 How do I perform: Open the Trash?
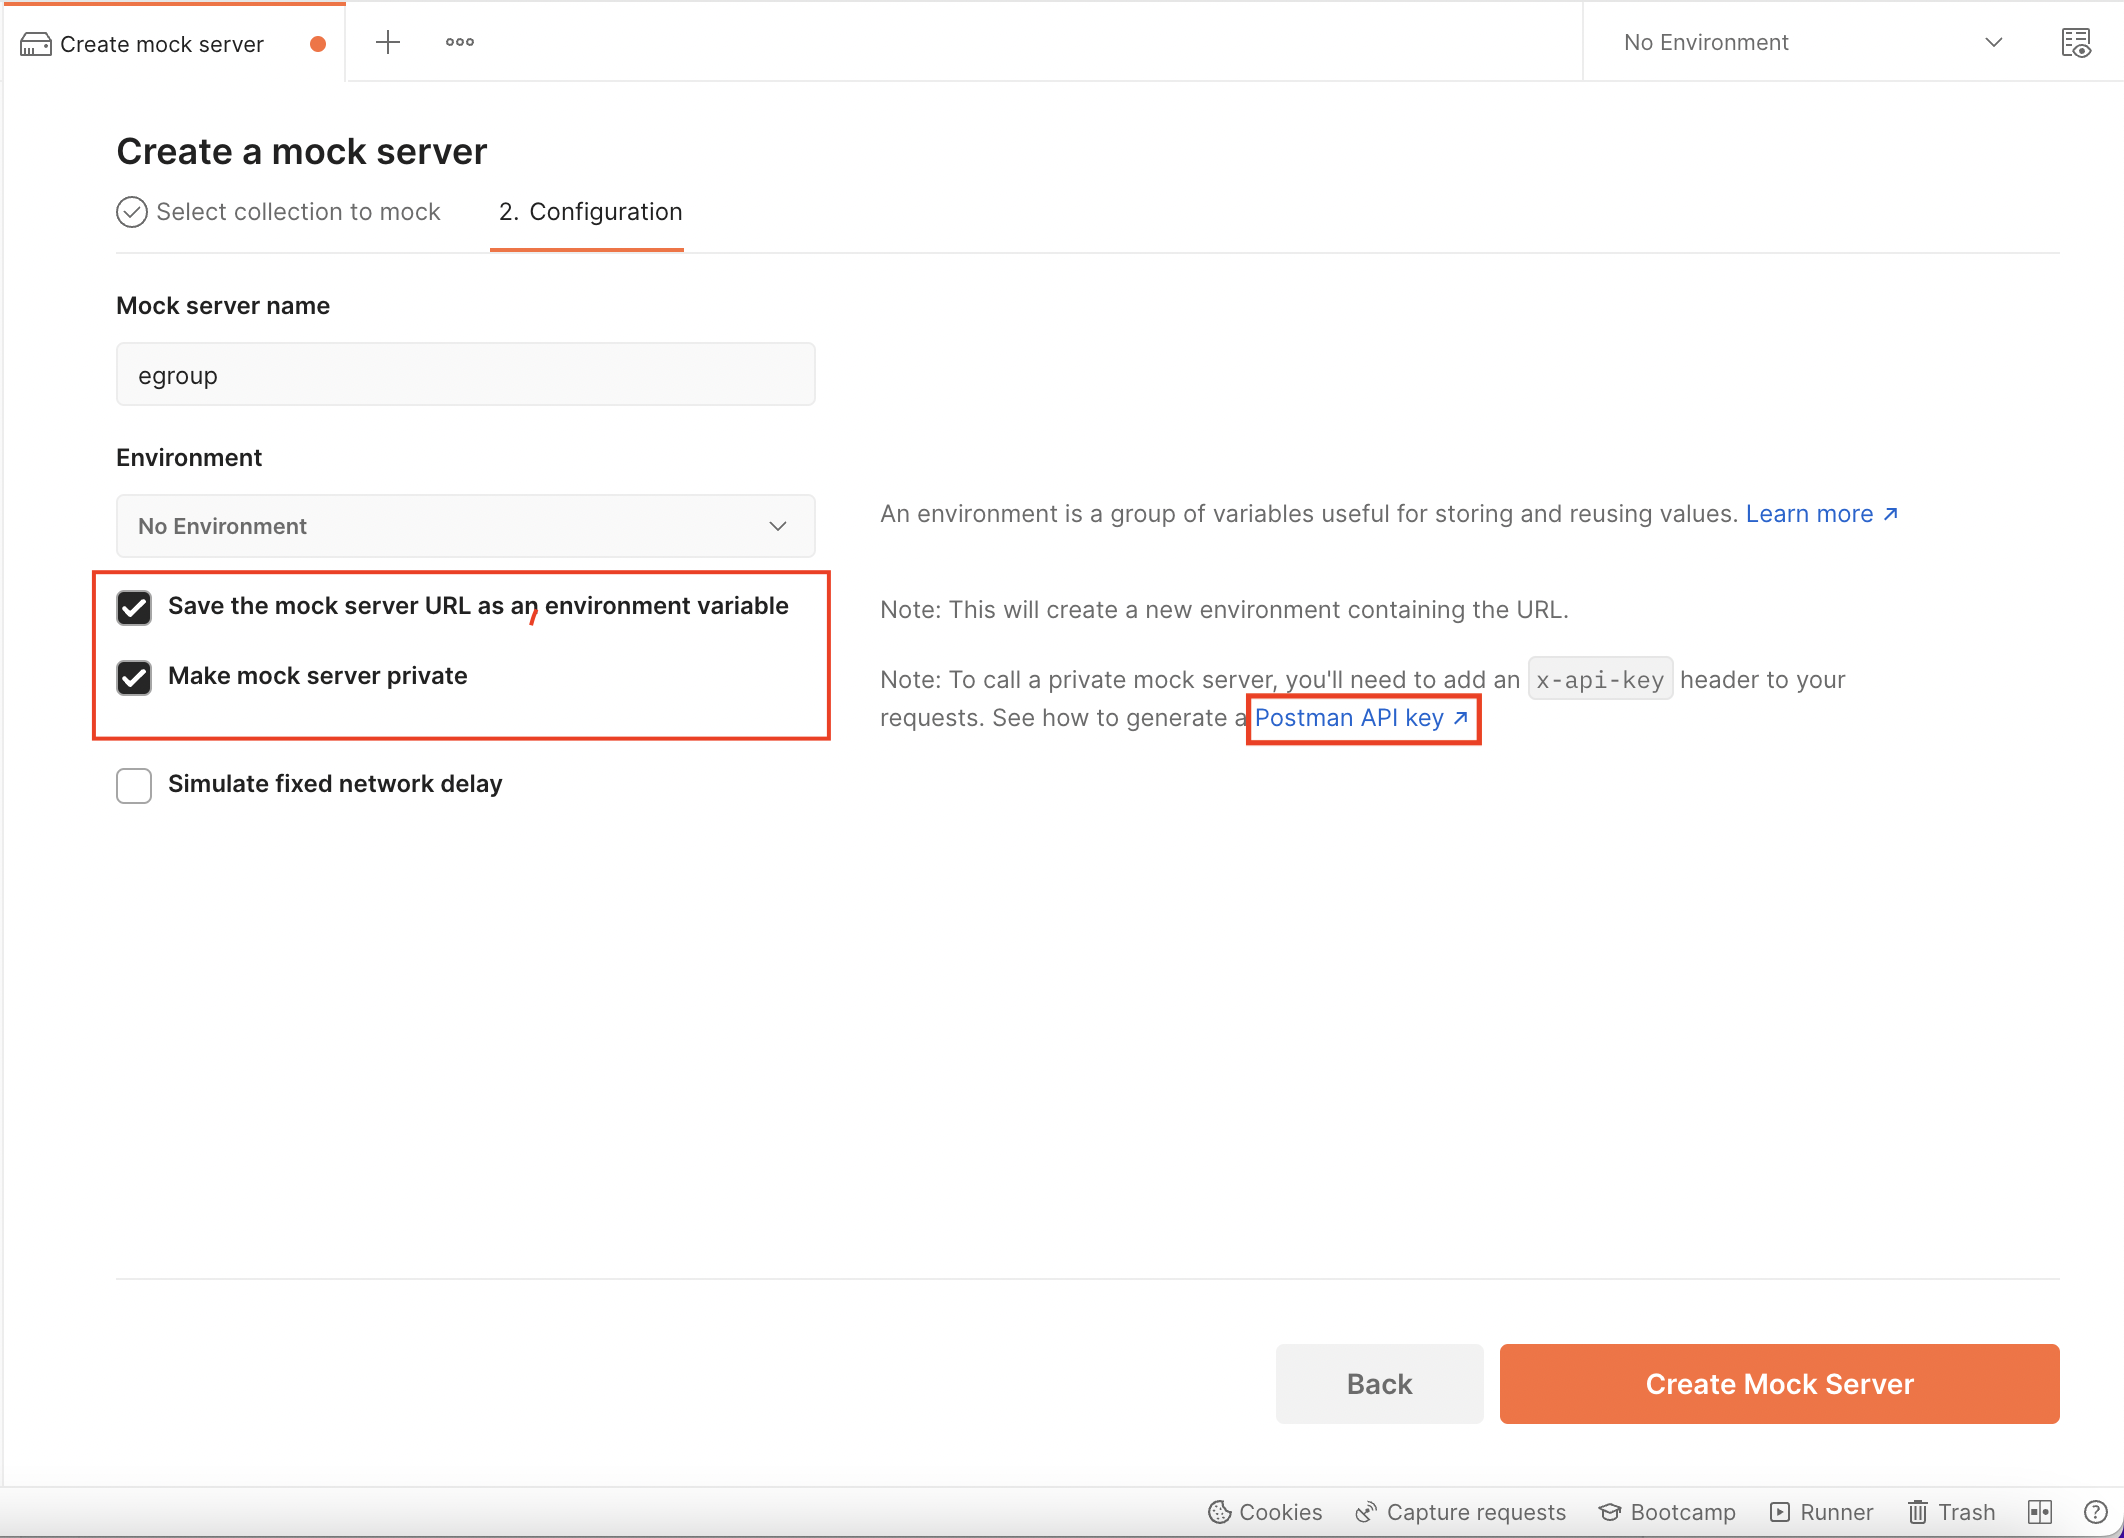pos(1950,1512)
